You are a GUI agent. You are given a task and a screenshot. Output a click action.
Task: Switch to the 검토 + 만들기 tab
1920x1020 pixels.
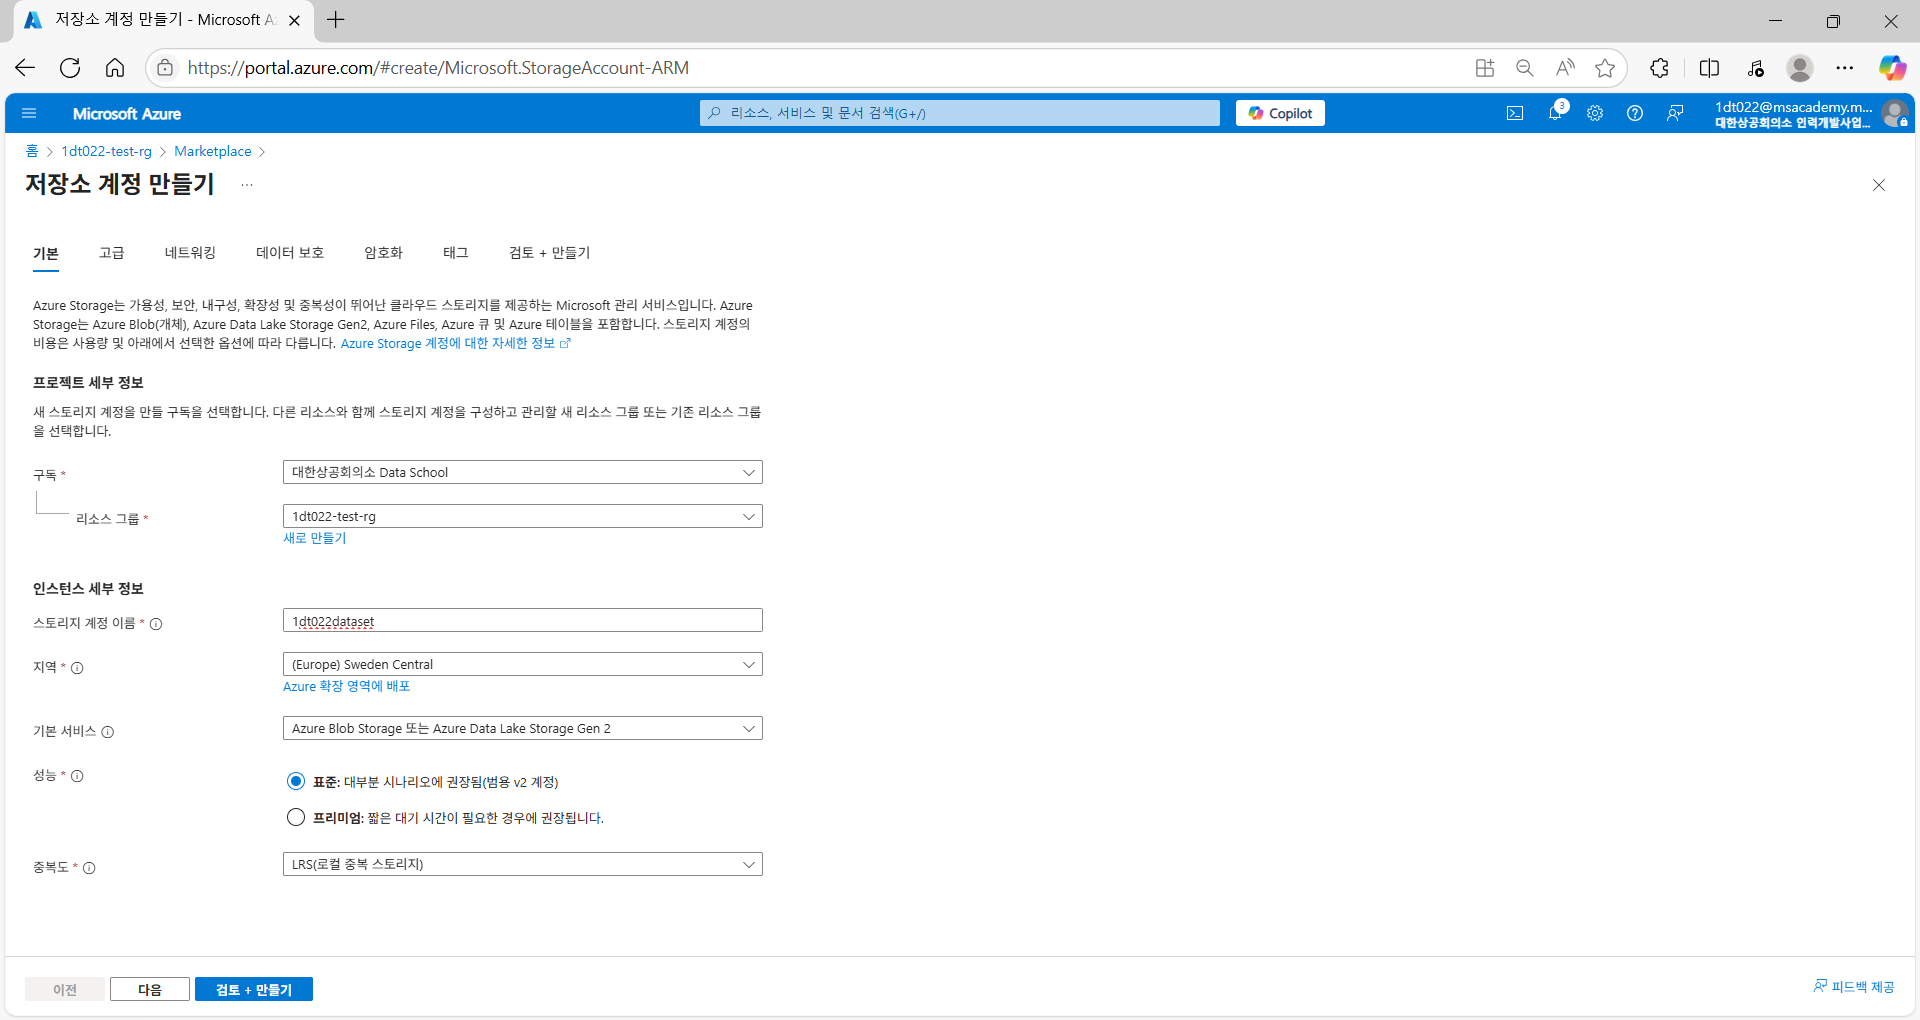549,253
